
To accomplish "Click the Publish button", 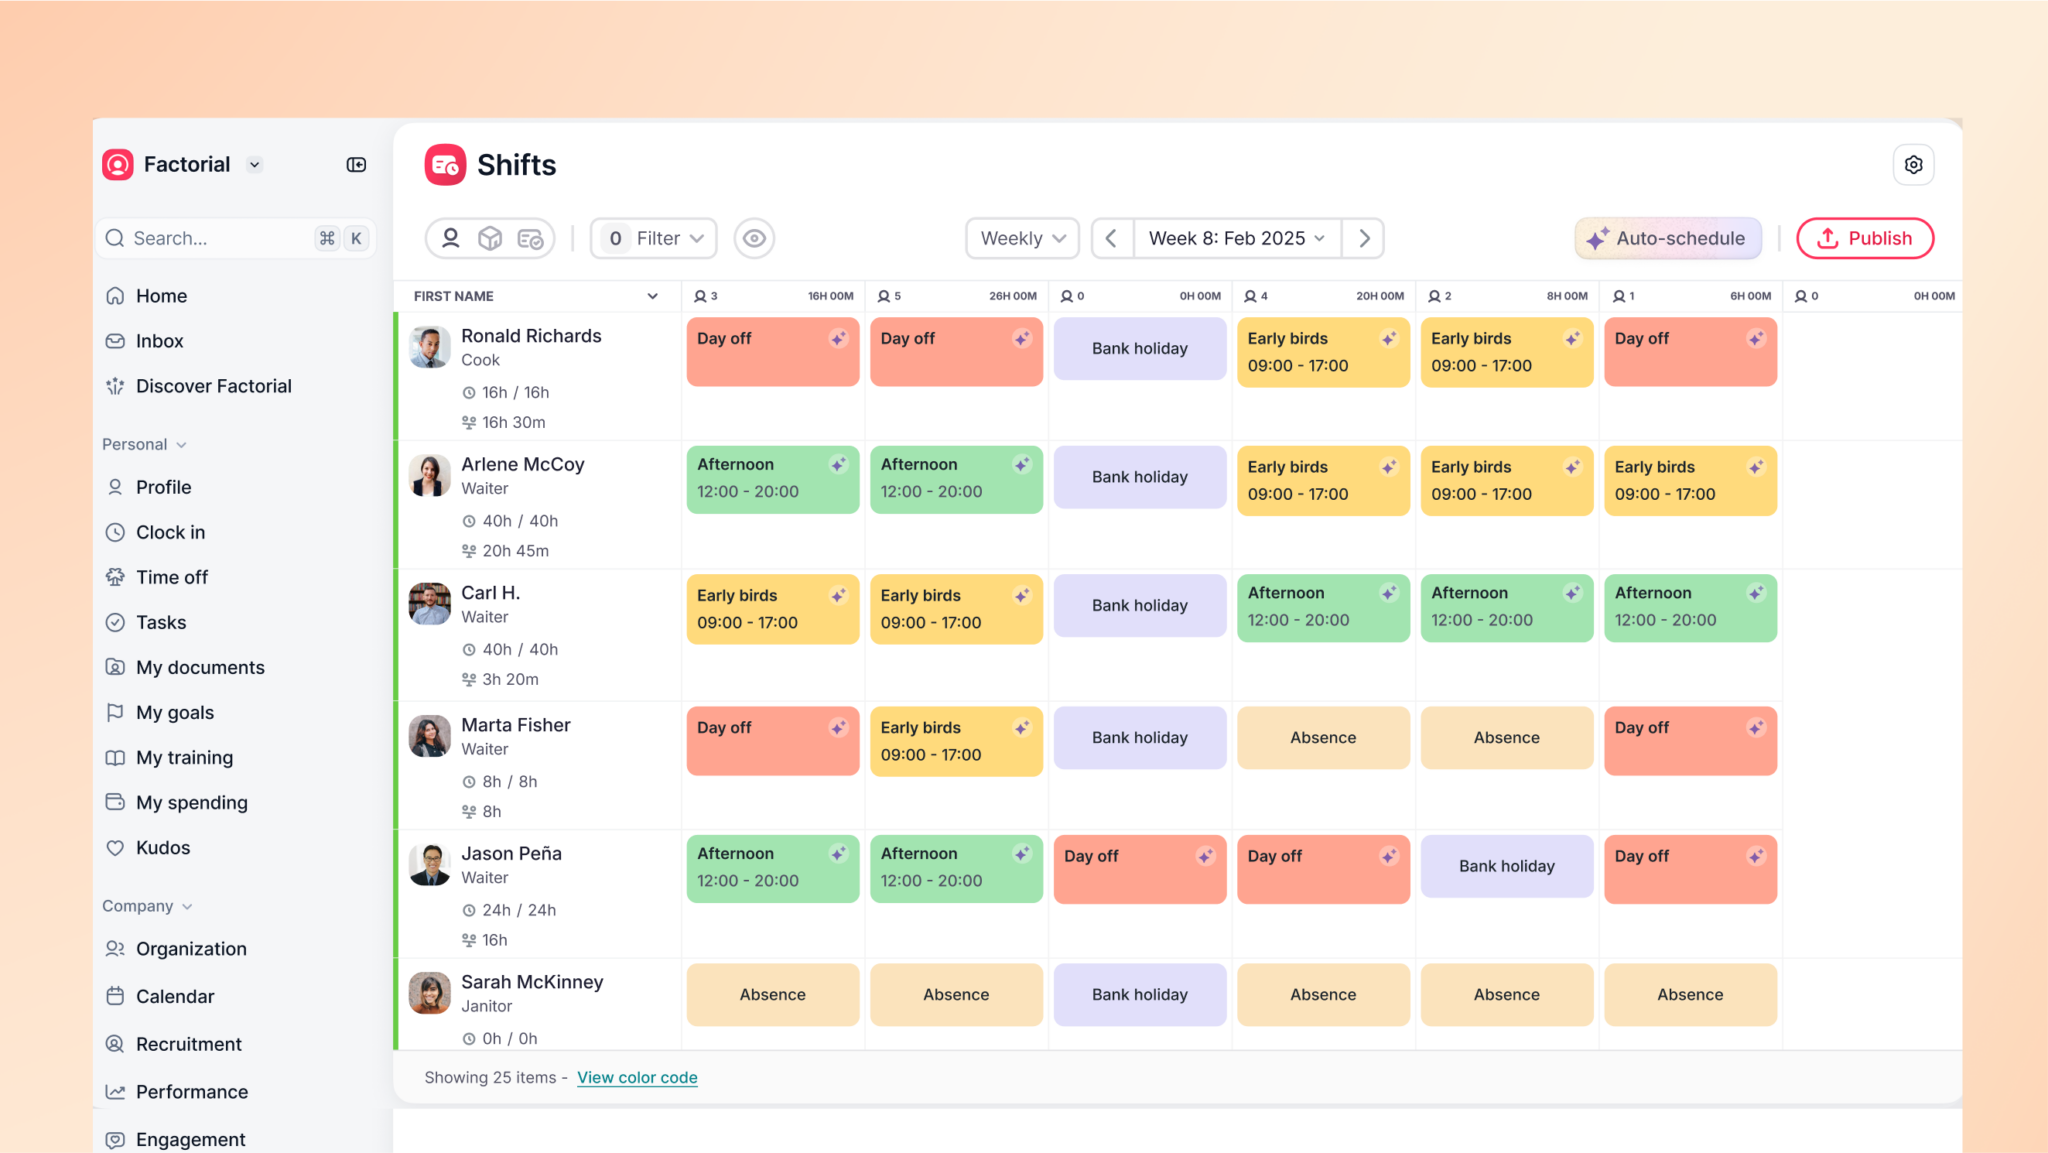I will pos(1864,238).
